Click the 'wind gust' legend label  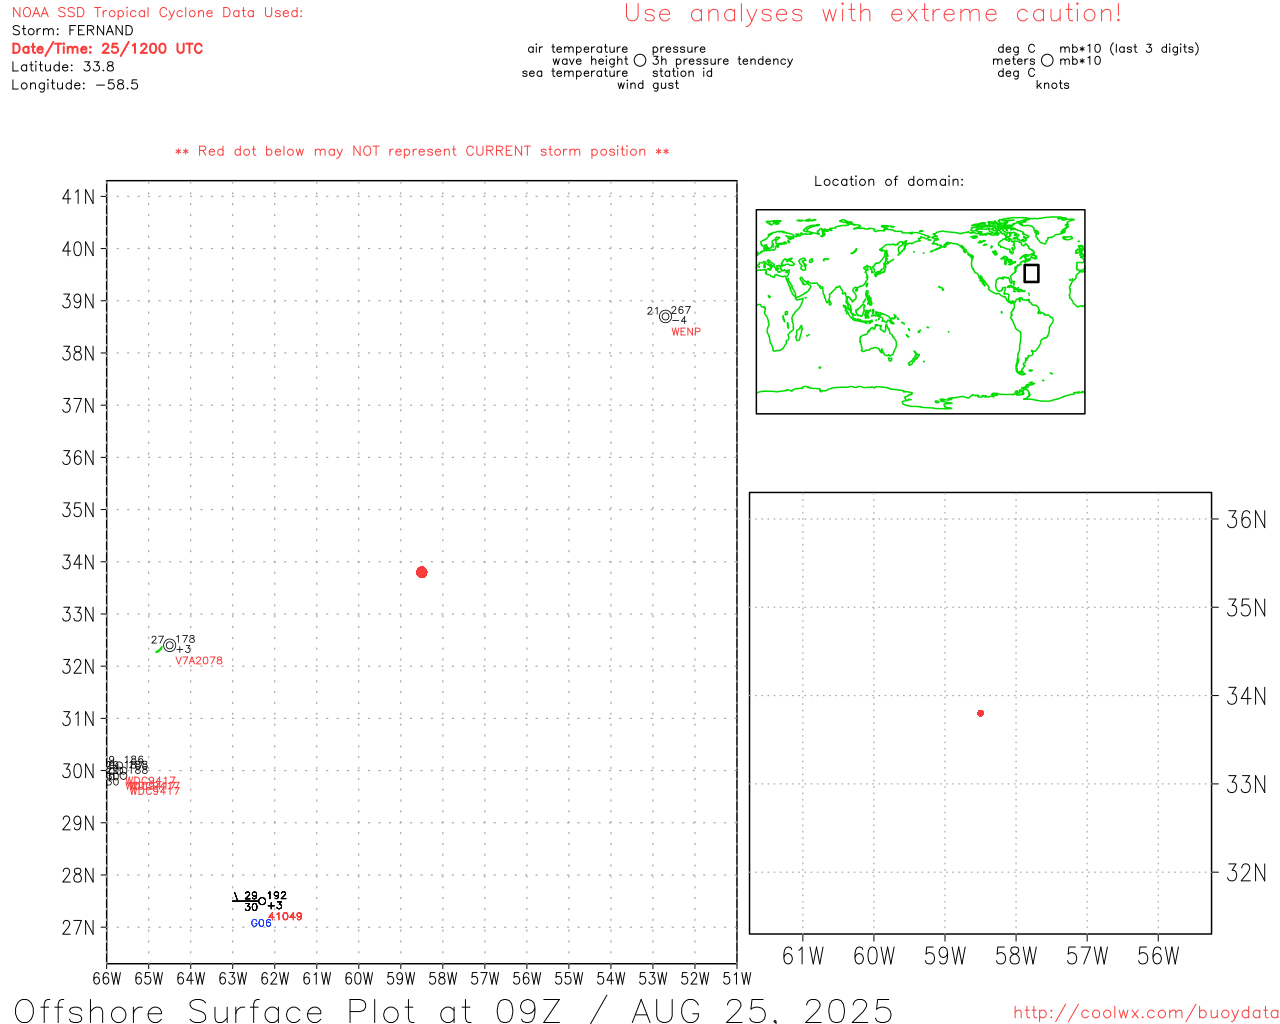coord(648,84)
